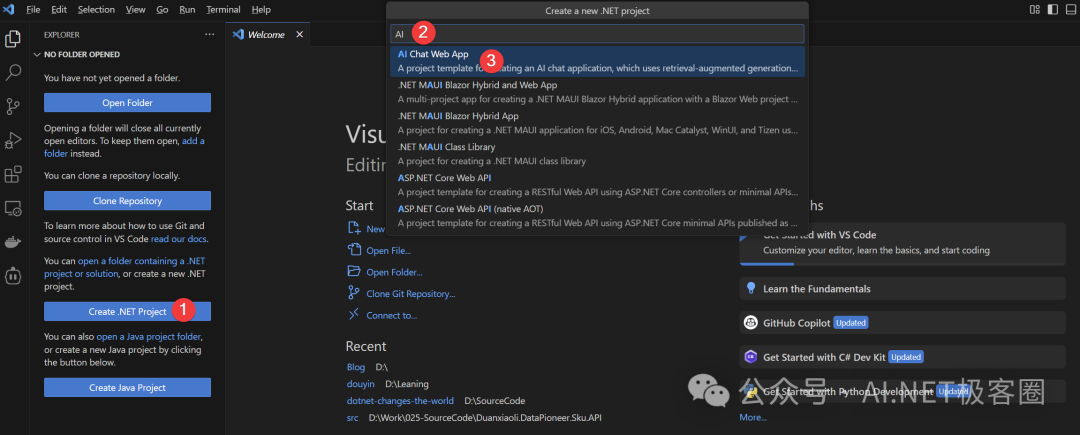
Task: Open the Remote Explorer view
Action: [12, 208]
